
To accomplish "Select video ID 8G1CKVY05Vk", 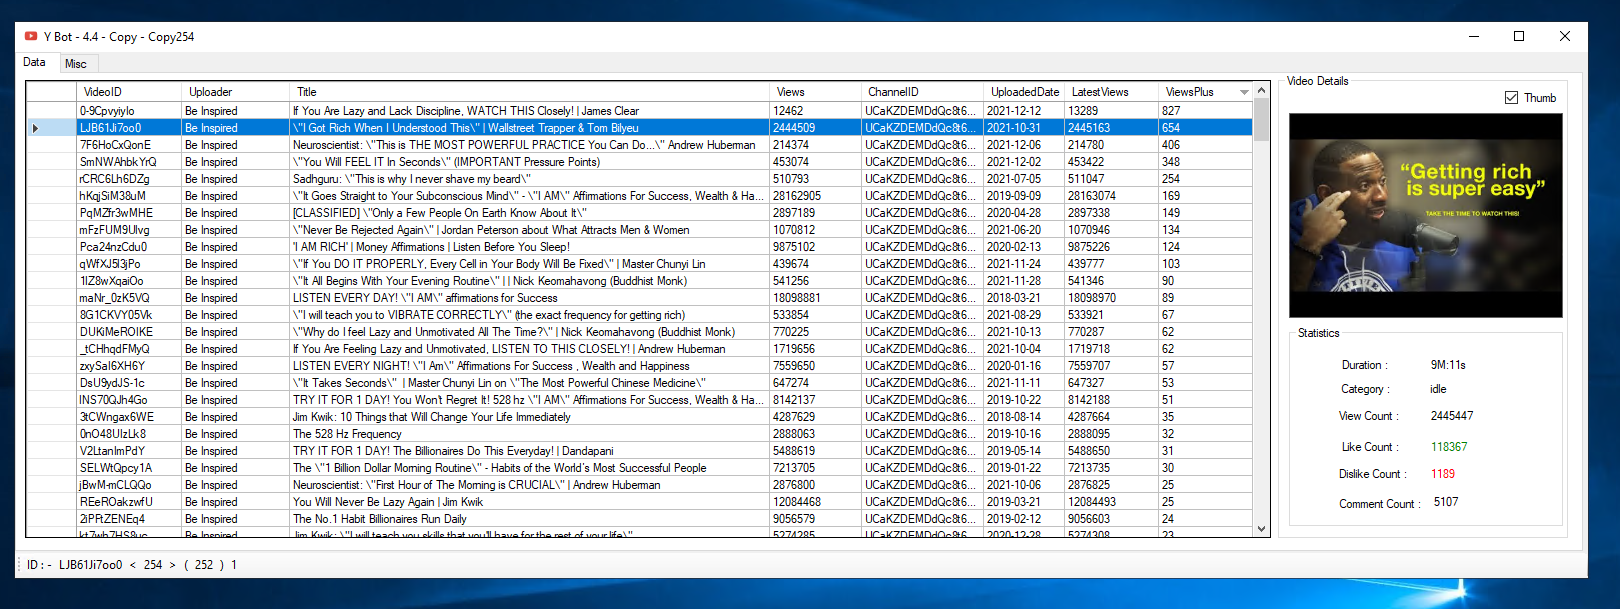I will coord(116,315).
